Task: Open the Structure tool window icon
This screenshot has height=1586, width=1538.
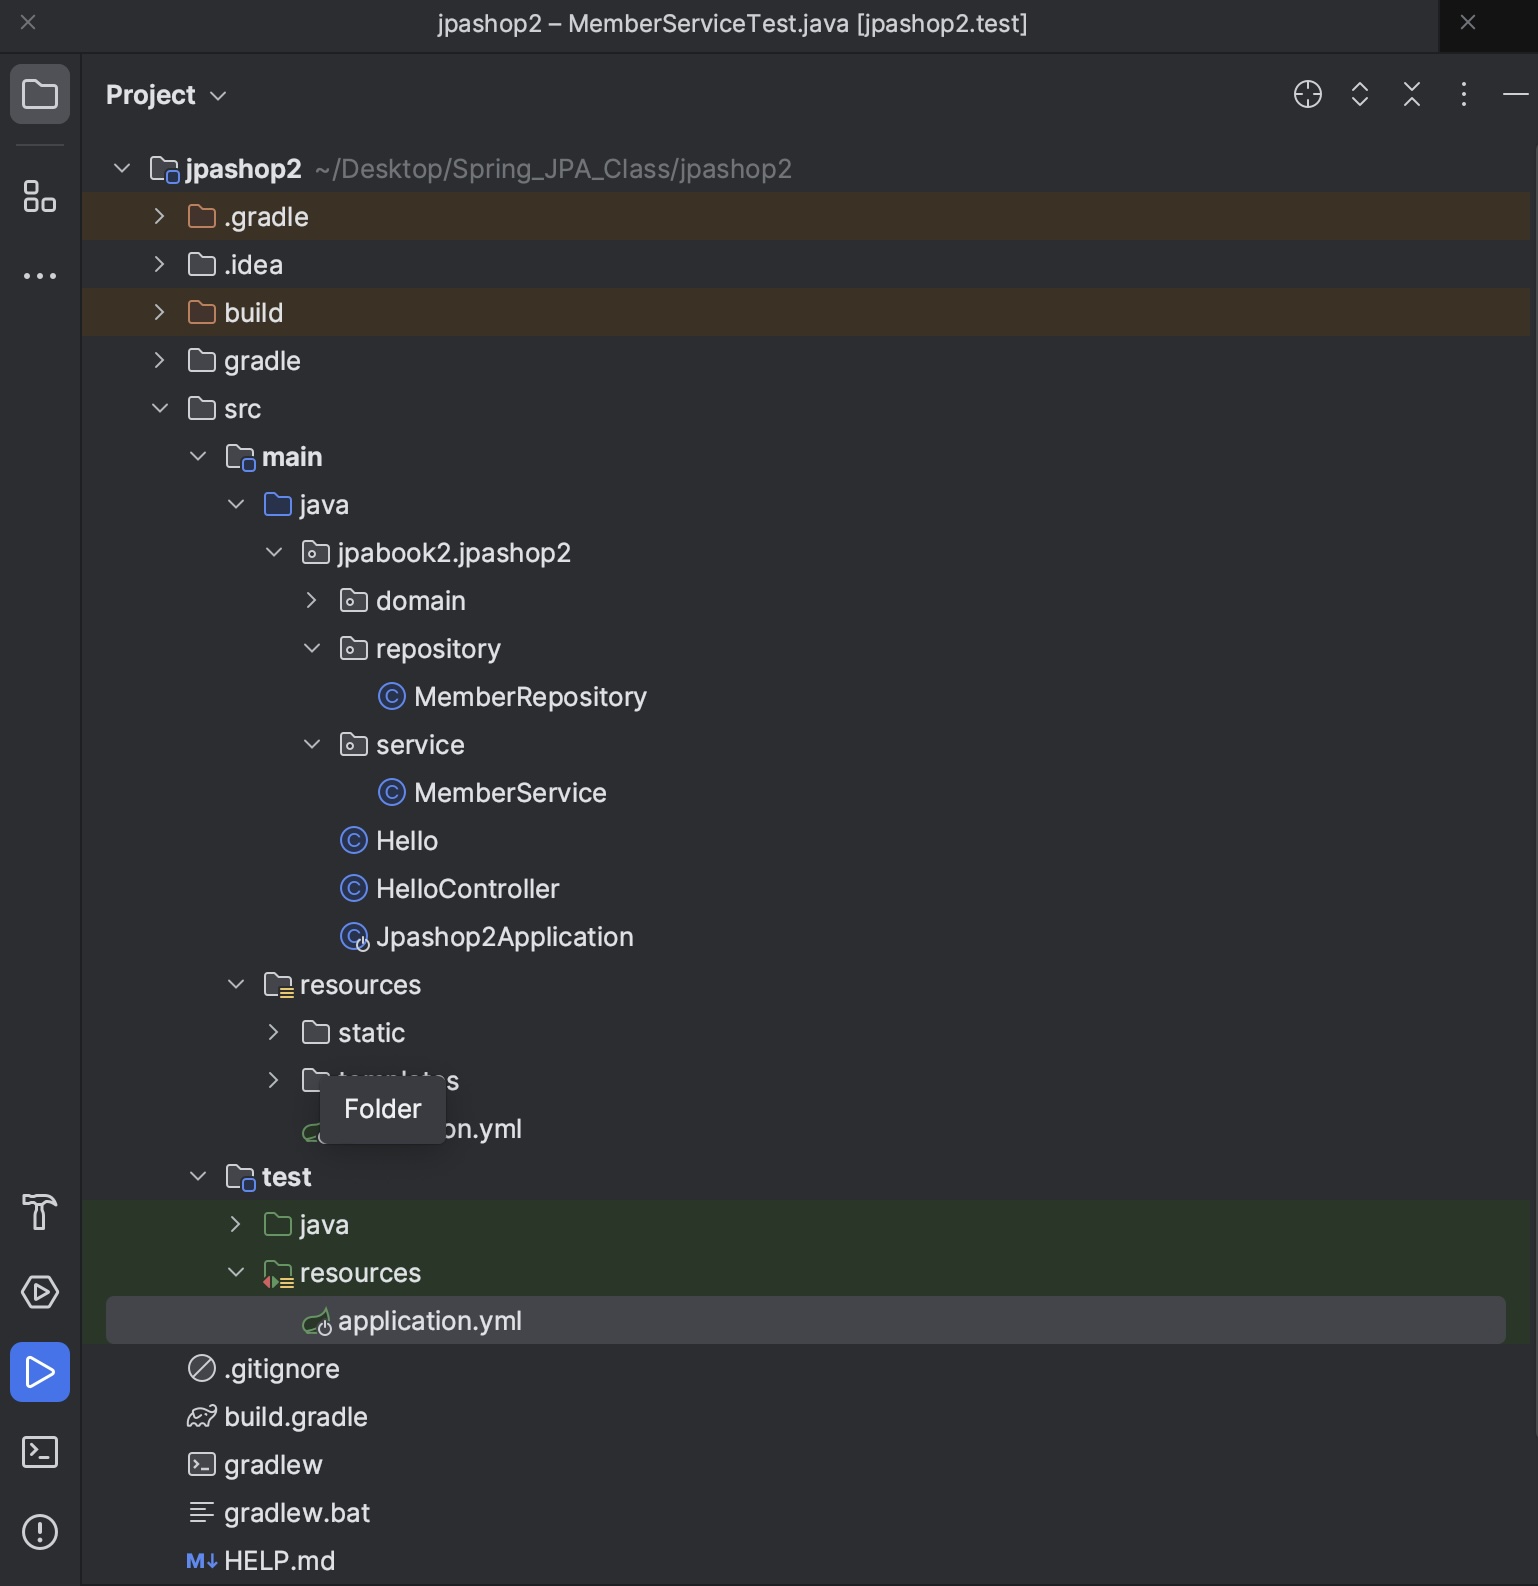Action: (x=40, y=197)
